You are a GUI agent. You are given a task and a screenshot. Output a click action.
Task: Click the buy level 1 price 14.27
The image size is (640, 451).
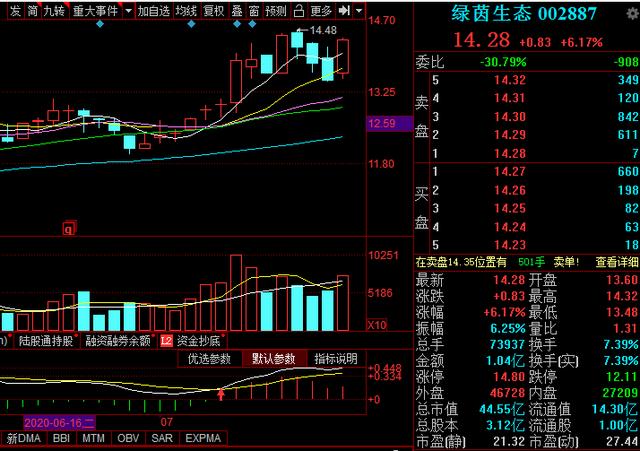click(x=509, y=171)
